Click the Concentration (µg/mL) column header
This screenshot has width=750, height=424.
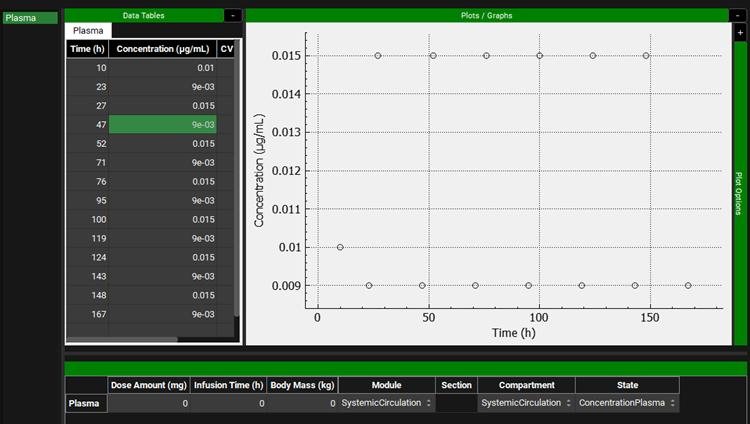click(x=162, y=48)
